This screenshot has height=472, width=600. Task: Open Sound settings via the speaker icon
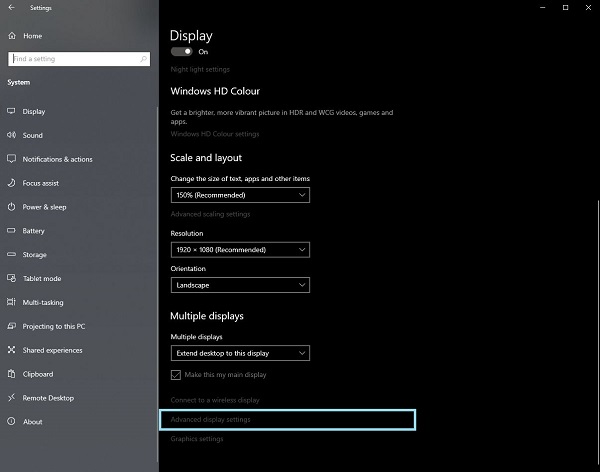(12, 135)
